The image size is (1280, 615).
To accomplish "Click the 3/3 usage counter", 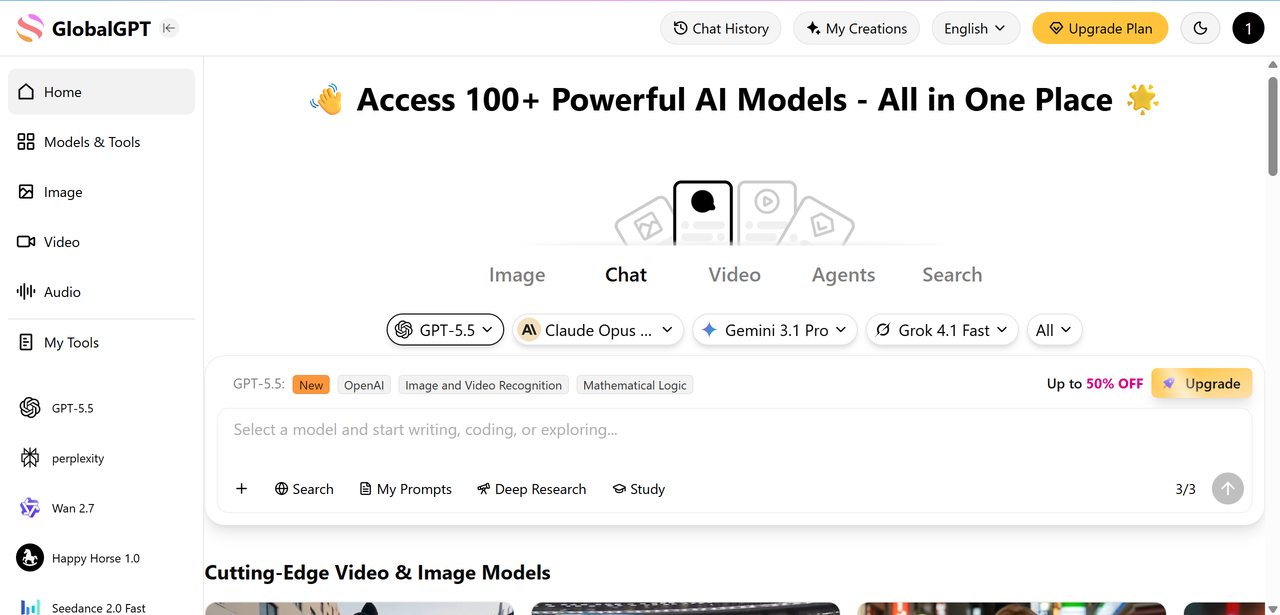I will pos(1185,489).
